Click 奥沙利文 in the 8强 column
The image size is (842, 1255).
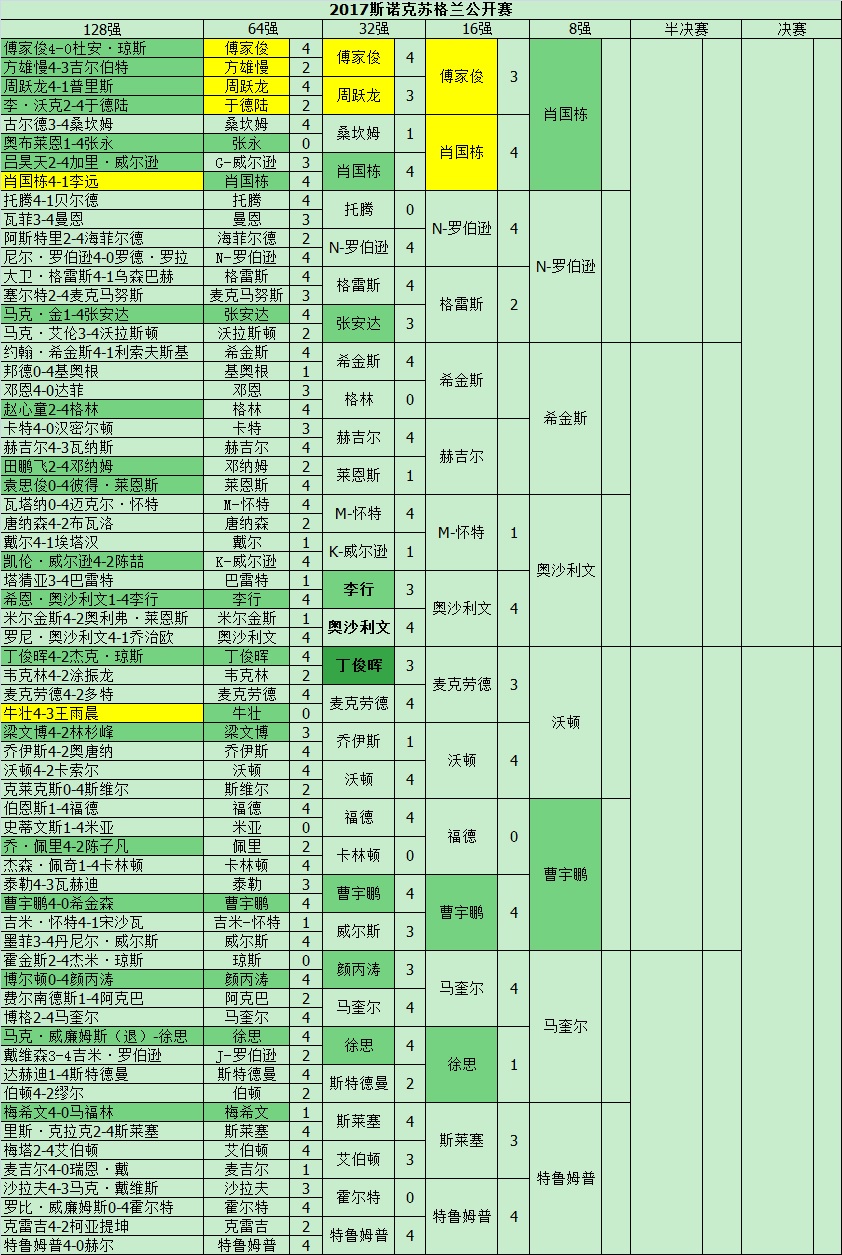tap(566, 570)
